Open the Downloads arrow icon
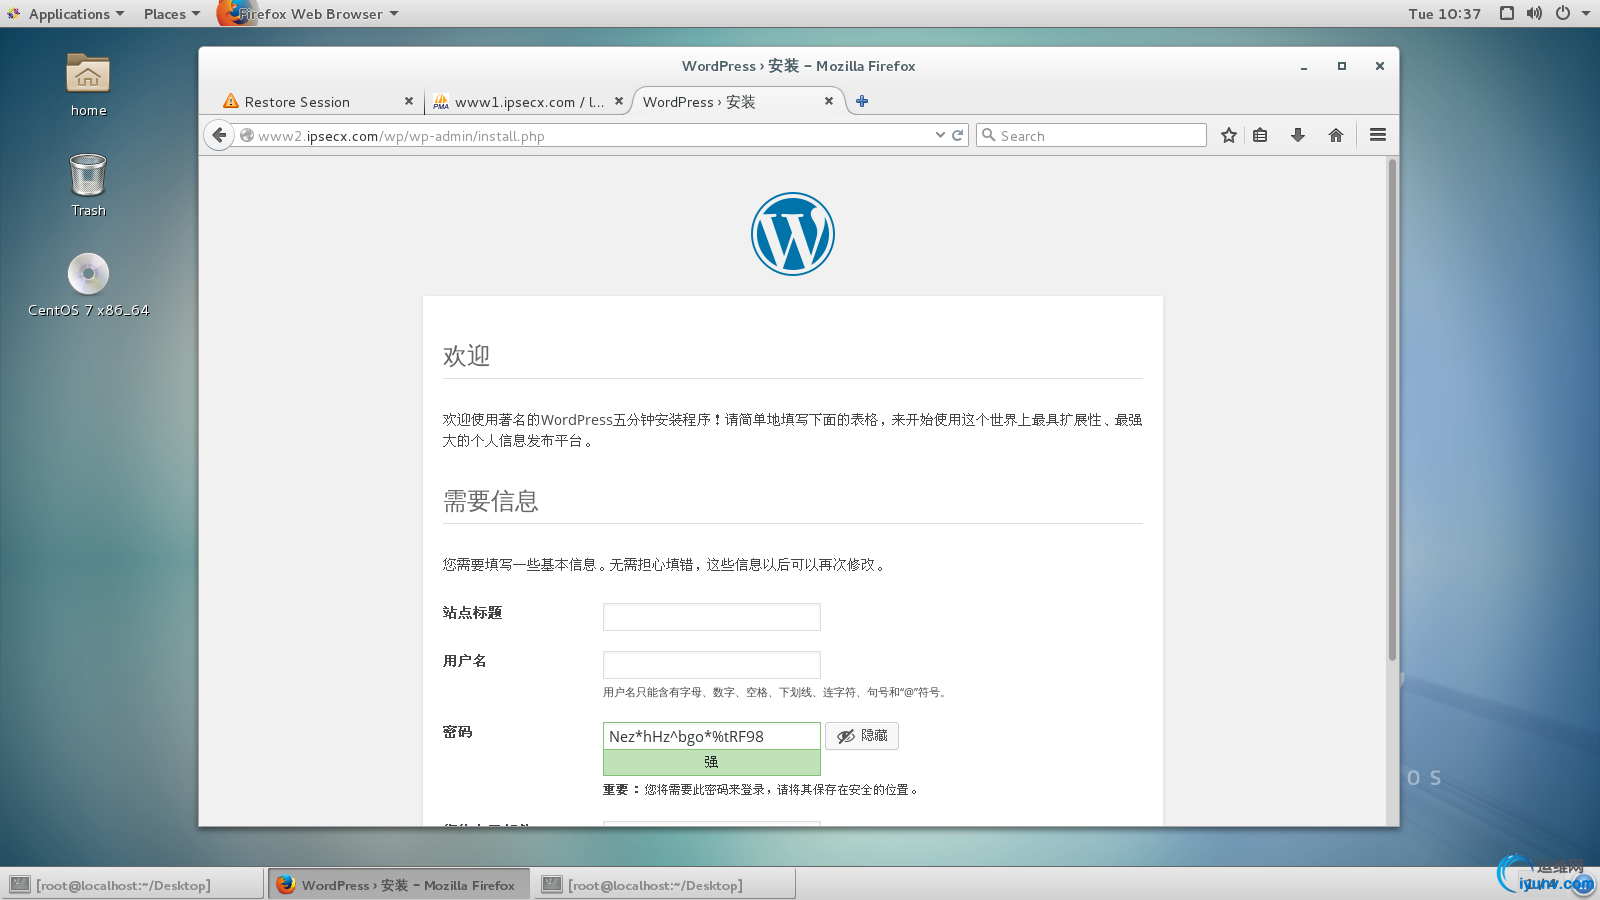 point(1298,135)
